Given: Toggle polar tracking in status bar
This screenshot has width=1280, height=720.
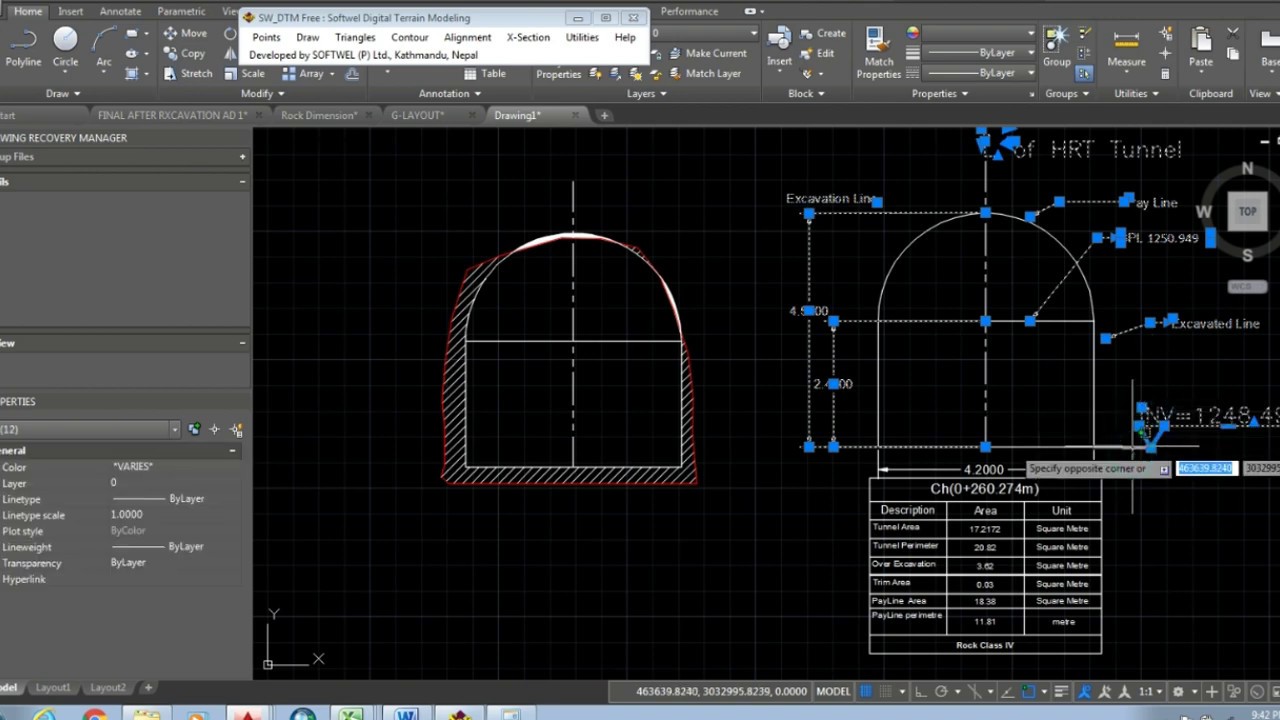Looking at the screenshot, I should 941,691.
